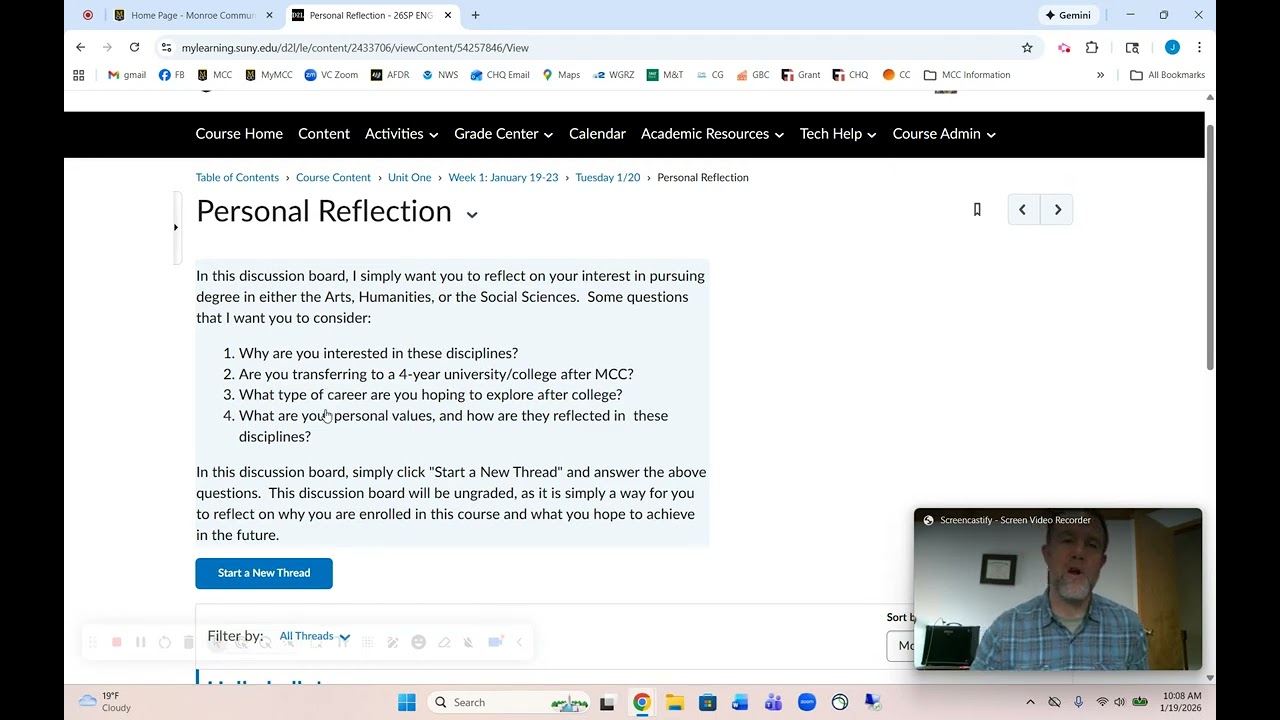This screenshot has width=1280, height=720.
Task: Bookmark this page with the star icon
Action: (x=1027, y=47)
